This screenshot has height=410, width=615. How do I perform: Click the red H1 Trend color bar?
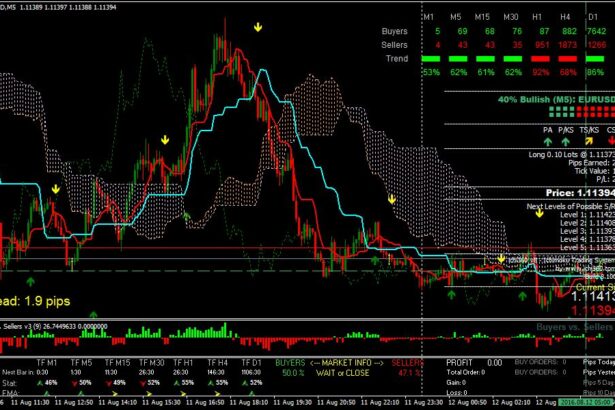(x=539, y=58)
